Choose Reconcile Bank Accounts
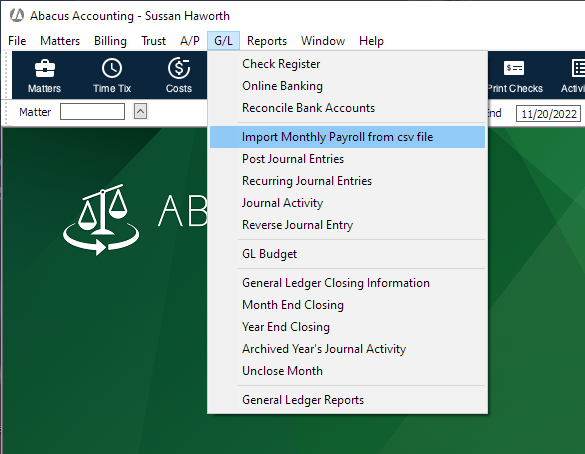The height and width of the screenshot is (454, 585). pyautogui.click(x=347, y=108)
